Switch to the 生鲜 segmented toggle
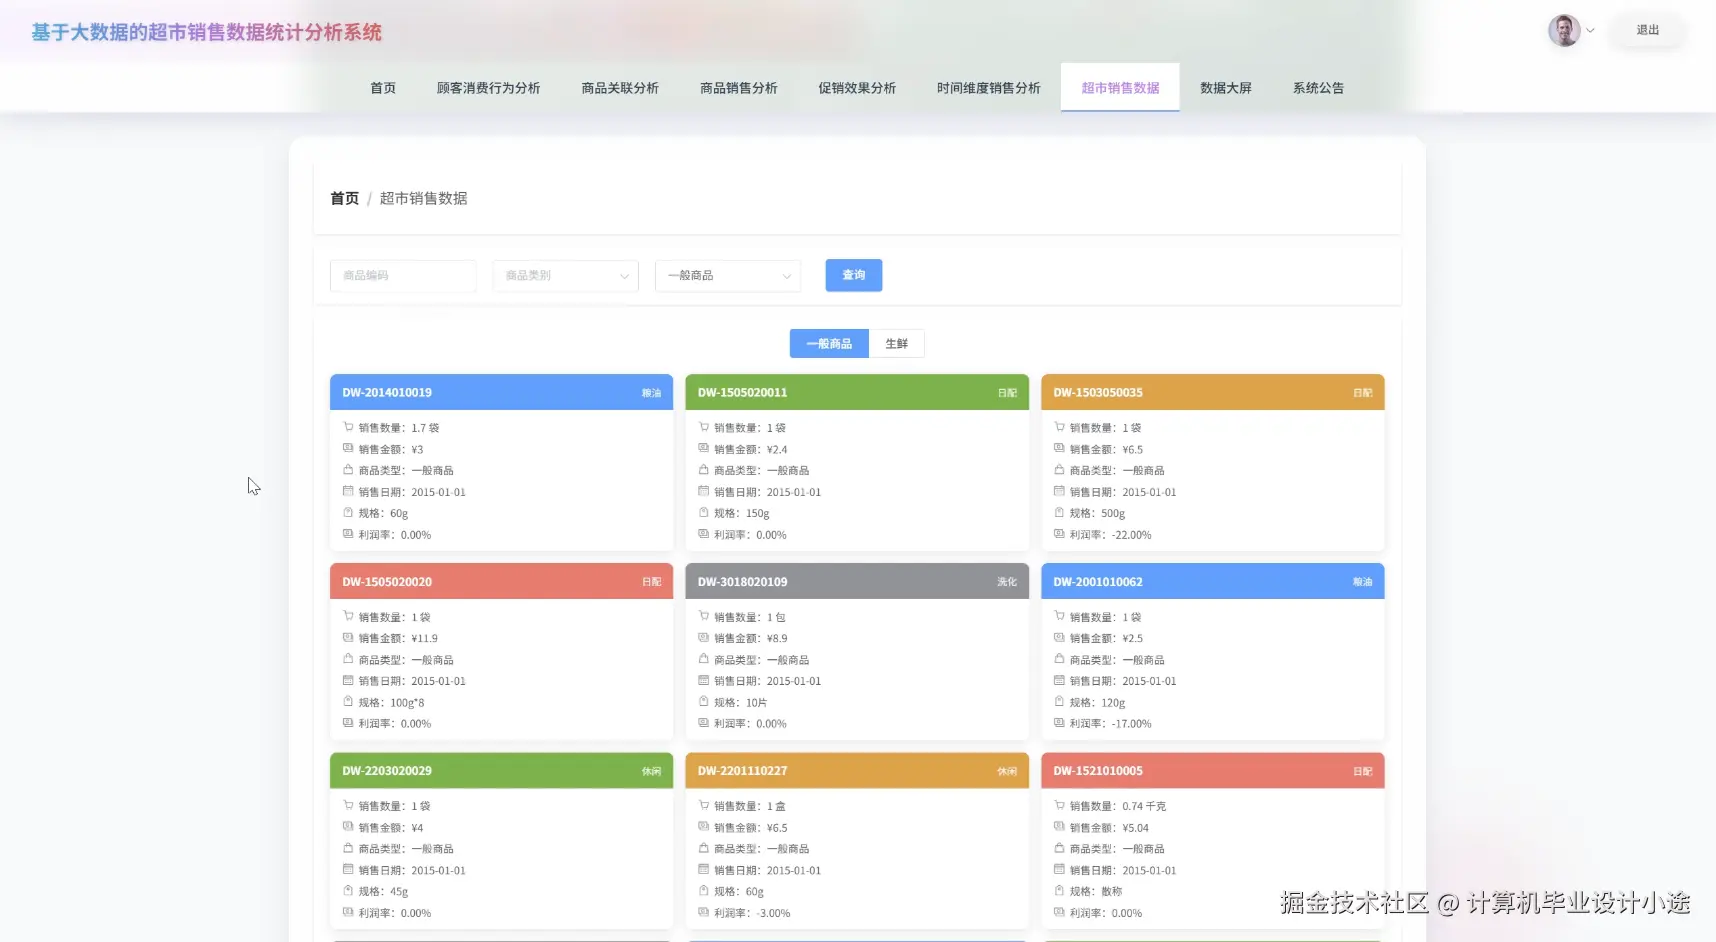This screenshot has height=942, width=1716. click(896, 343)
